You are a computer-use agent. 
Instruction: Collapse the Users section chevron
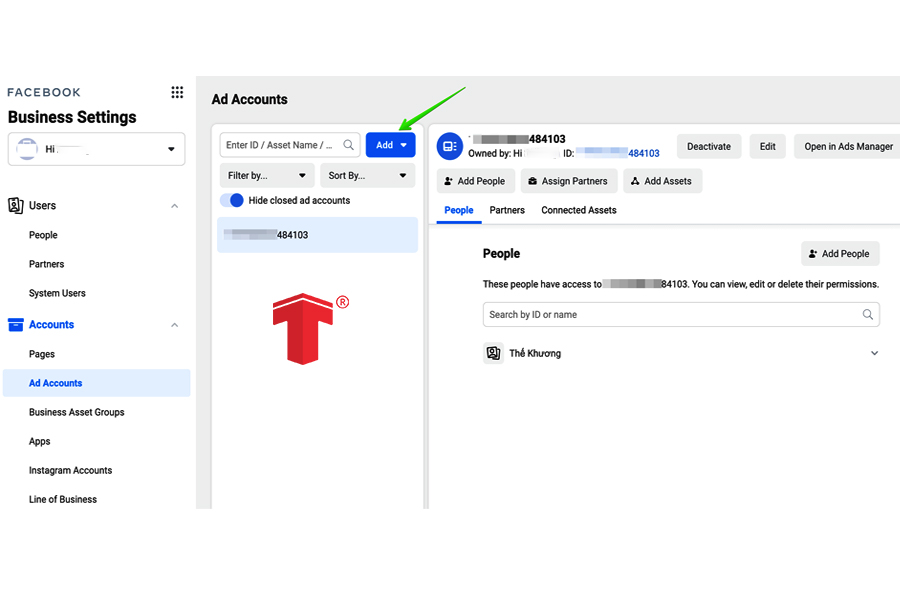pyautogui.click(x=174, y=206)
